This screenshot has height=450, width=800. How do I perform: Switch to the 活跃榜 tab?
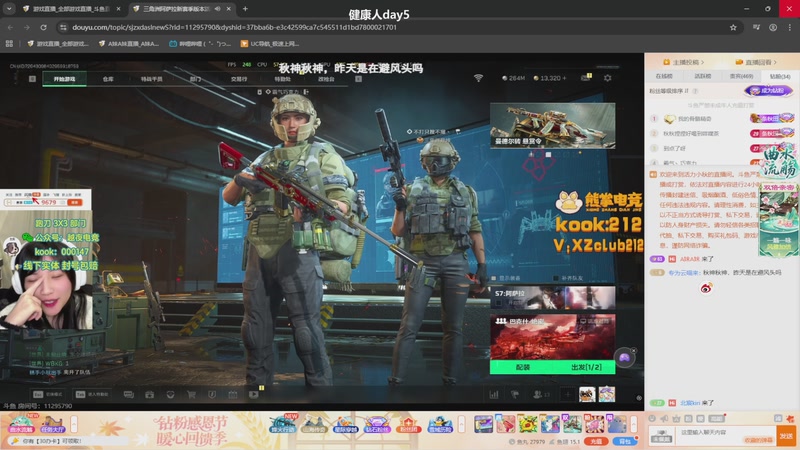[x=703, y=76]
